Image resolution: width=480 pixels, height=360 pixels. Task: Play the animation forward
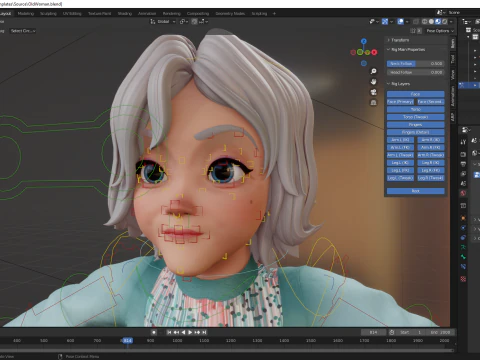(190, 332)
